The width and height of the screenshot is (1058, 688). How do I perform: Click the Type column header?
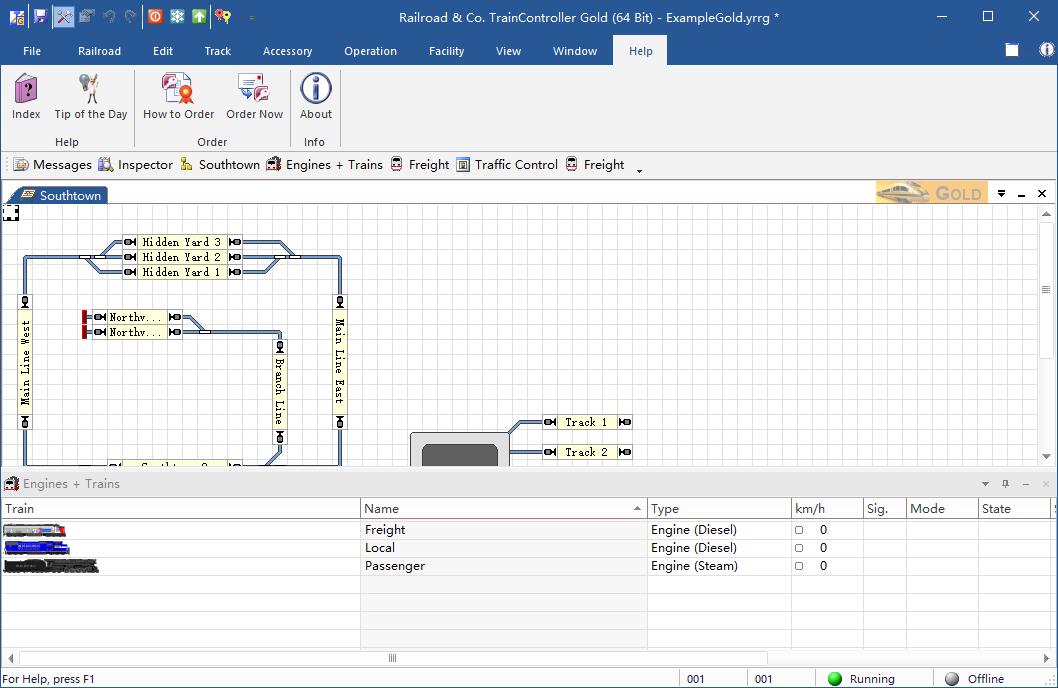pyautogui.click(x=719, y=509)
